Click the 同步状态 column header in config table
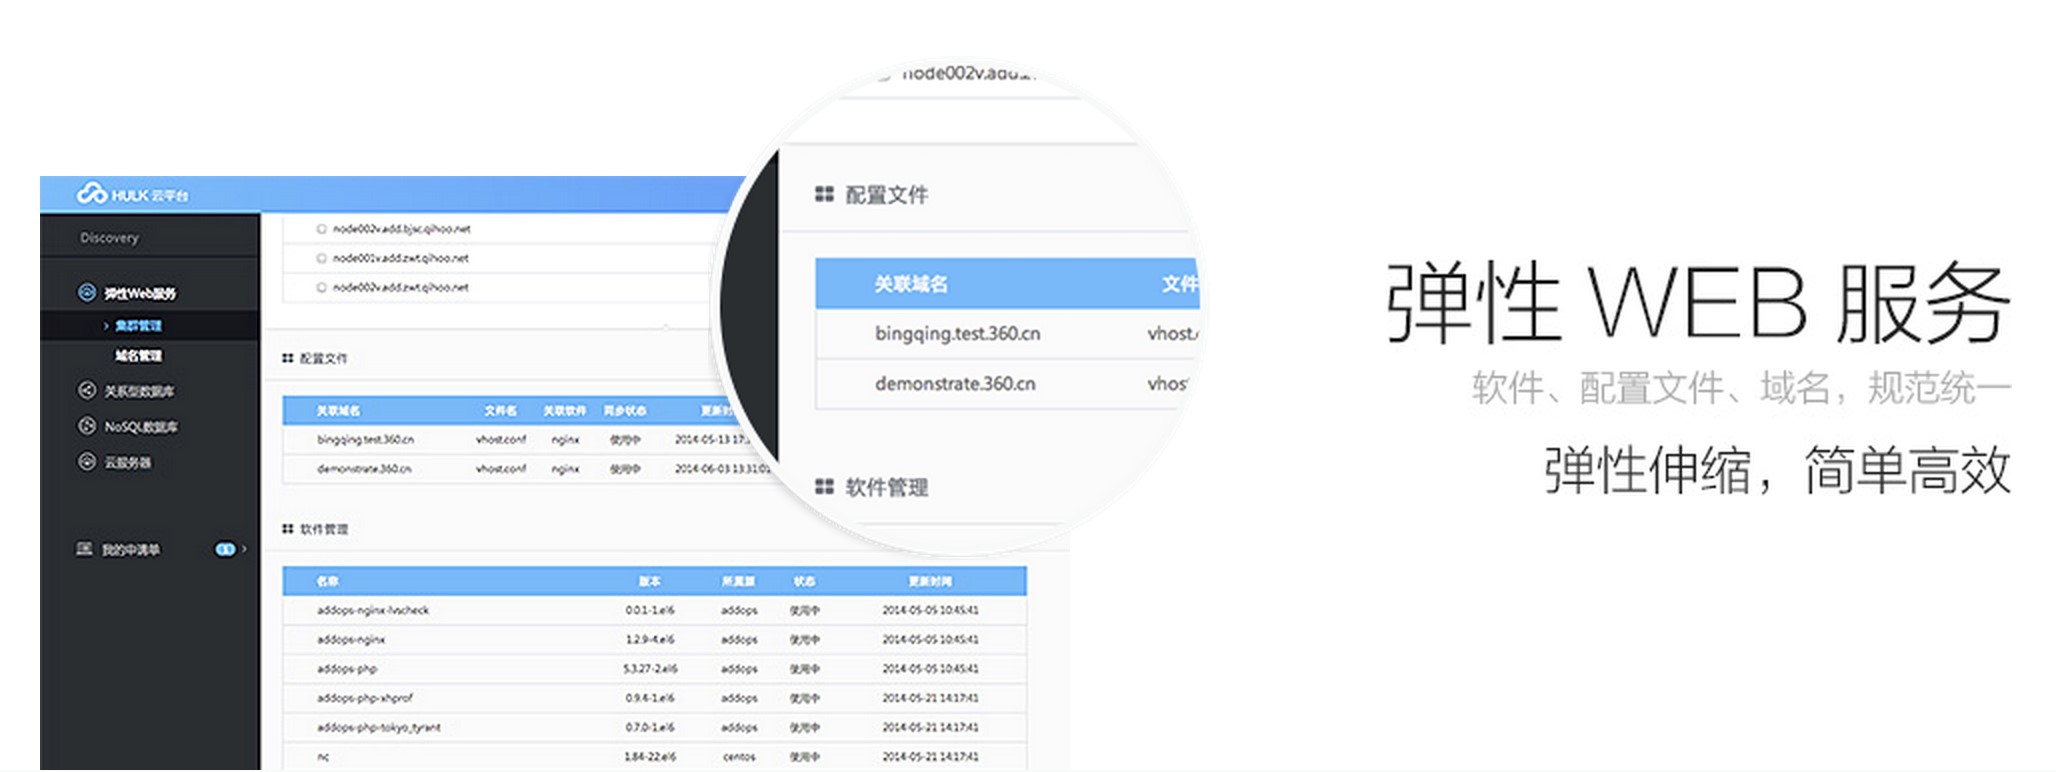The image size is (2056, 772). [x=624, y=411]
